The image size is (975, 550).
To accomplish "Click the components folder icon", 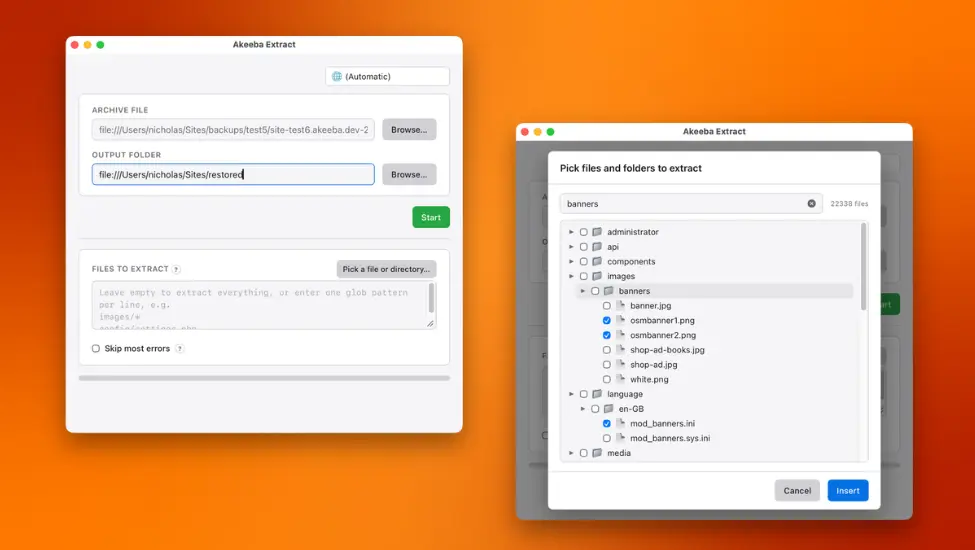I will (597, 262).
